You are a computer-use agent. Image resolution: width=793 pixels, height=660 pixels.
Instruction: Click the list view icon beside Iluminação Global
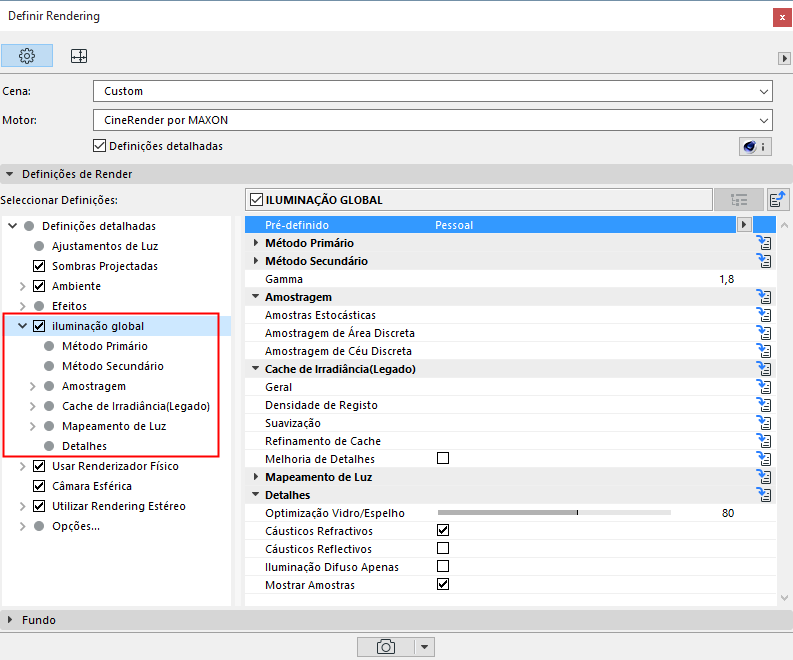(739, 200)
